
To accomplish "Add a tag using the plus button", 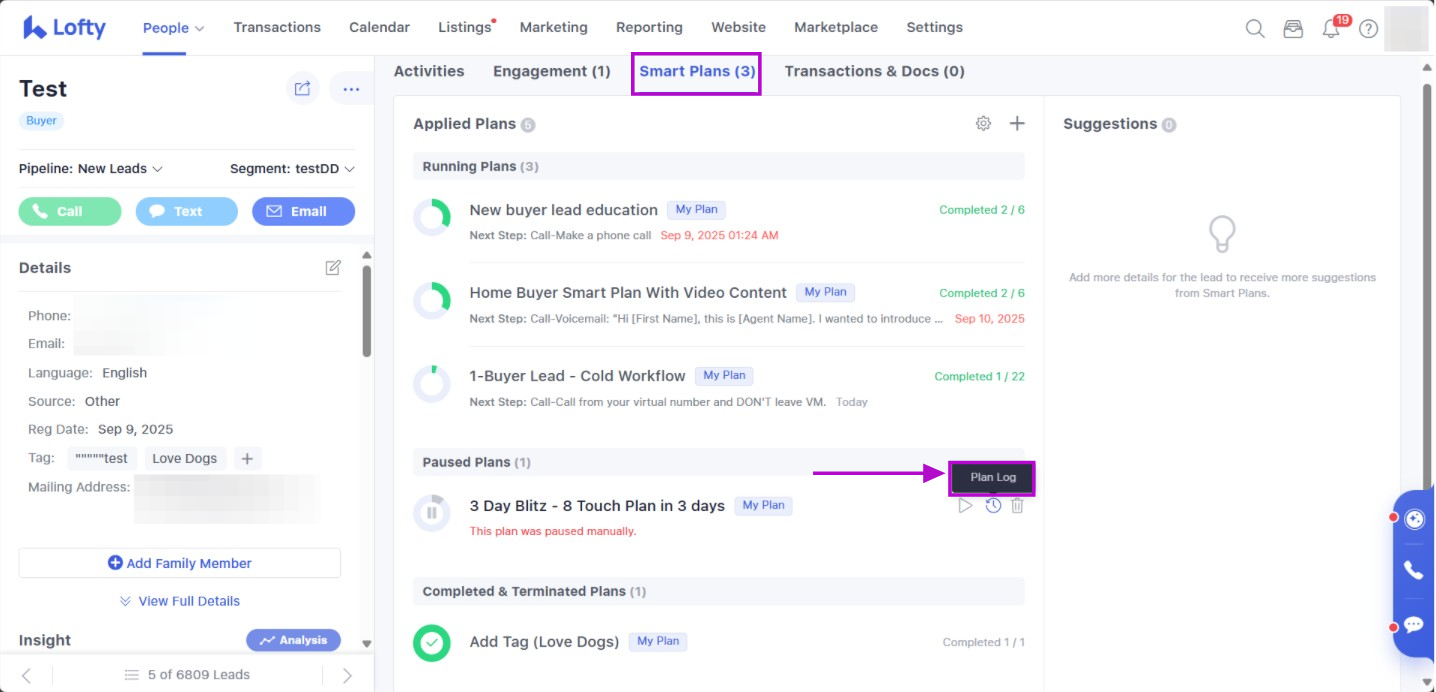I will coord(247,458).
